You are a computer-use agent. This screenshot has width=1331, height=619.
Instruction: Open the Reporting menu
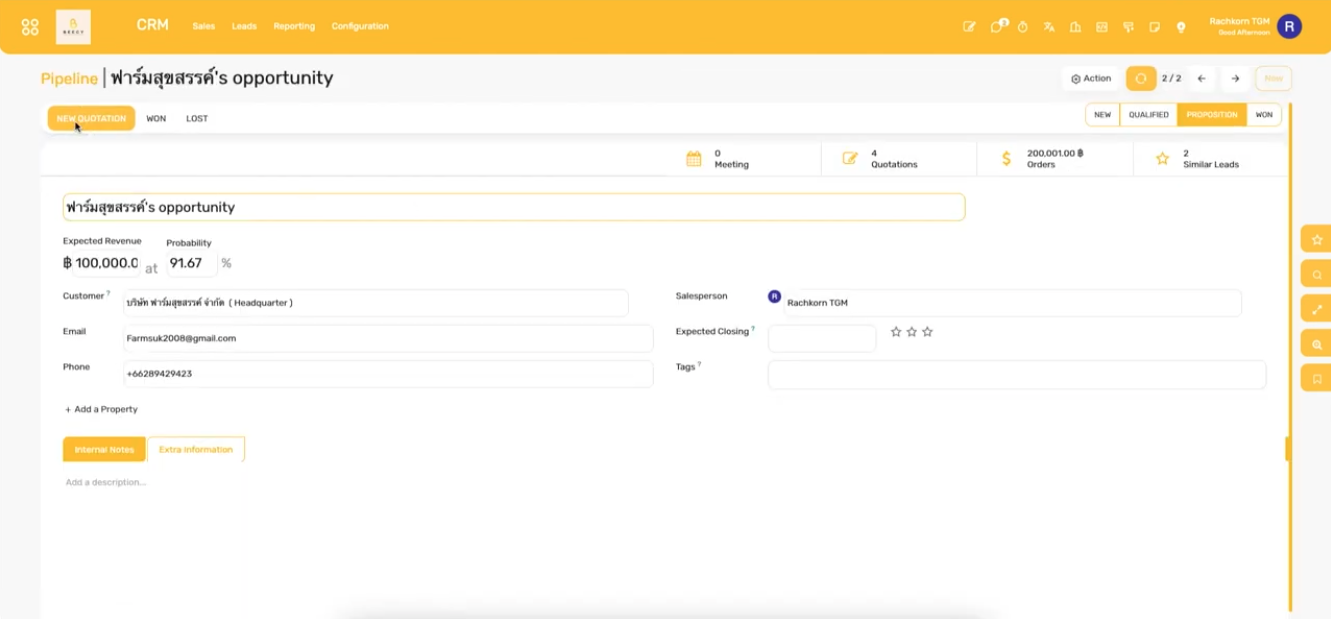click(x=294, y=27)
